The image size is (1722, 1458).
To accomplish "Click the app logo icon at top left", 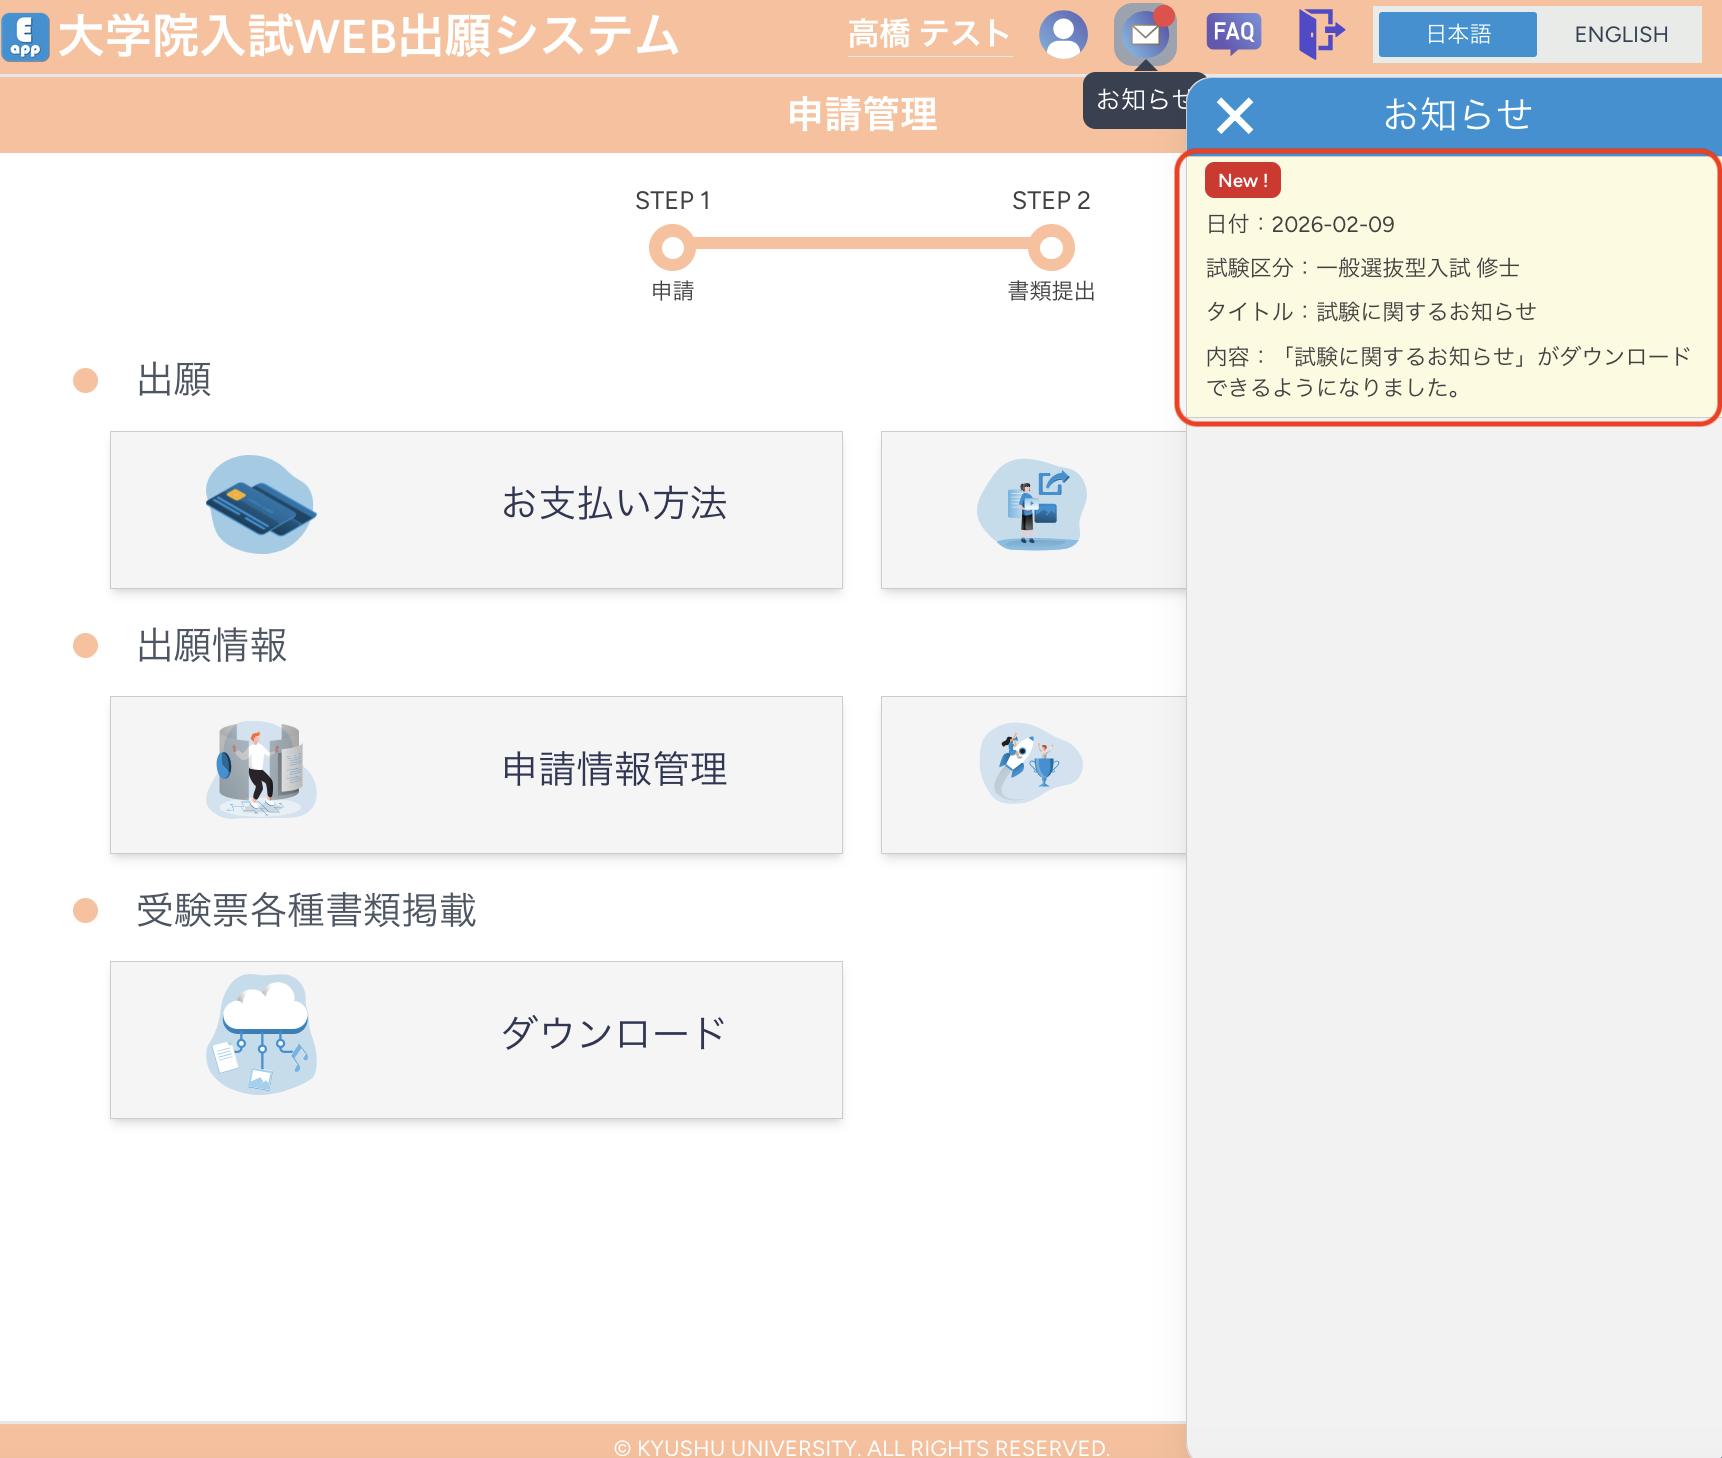I will [x=26, y=37].
